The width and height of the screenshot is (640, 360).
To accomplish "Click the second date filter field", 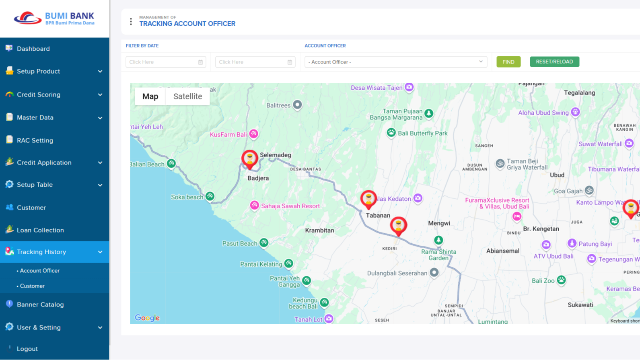I will pyautogui.click(x=255, y=62).
